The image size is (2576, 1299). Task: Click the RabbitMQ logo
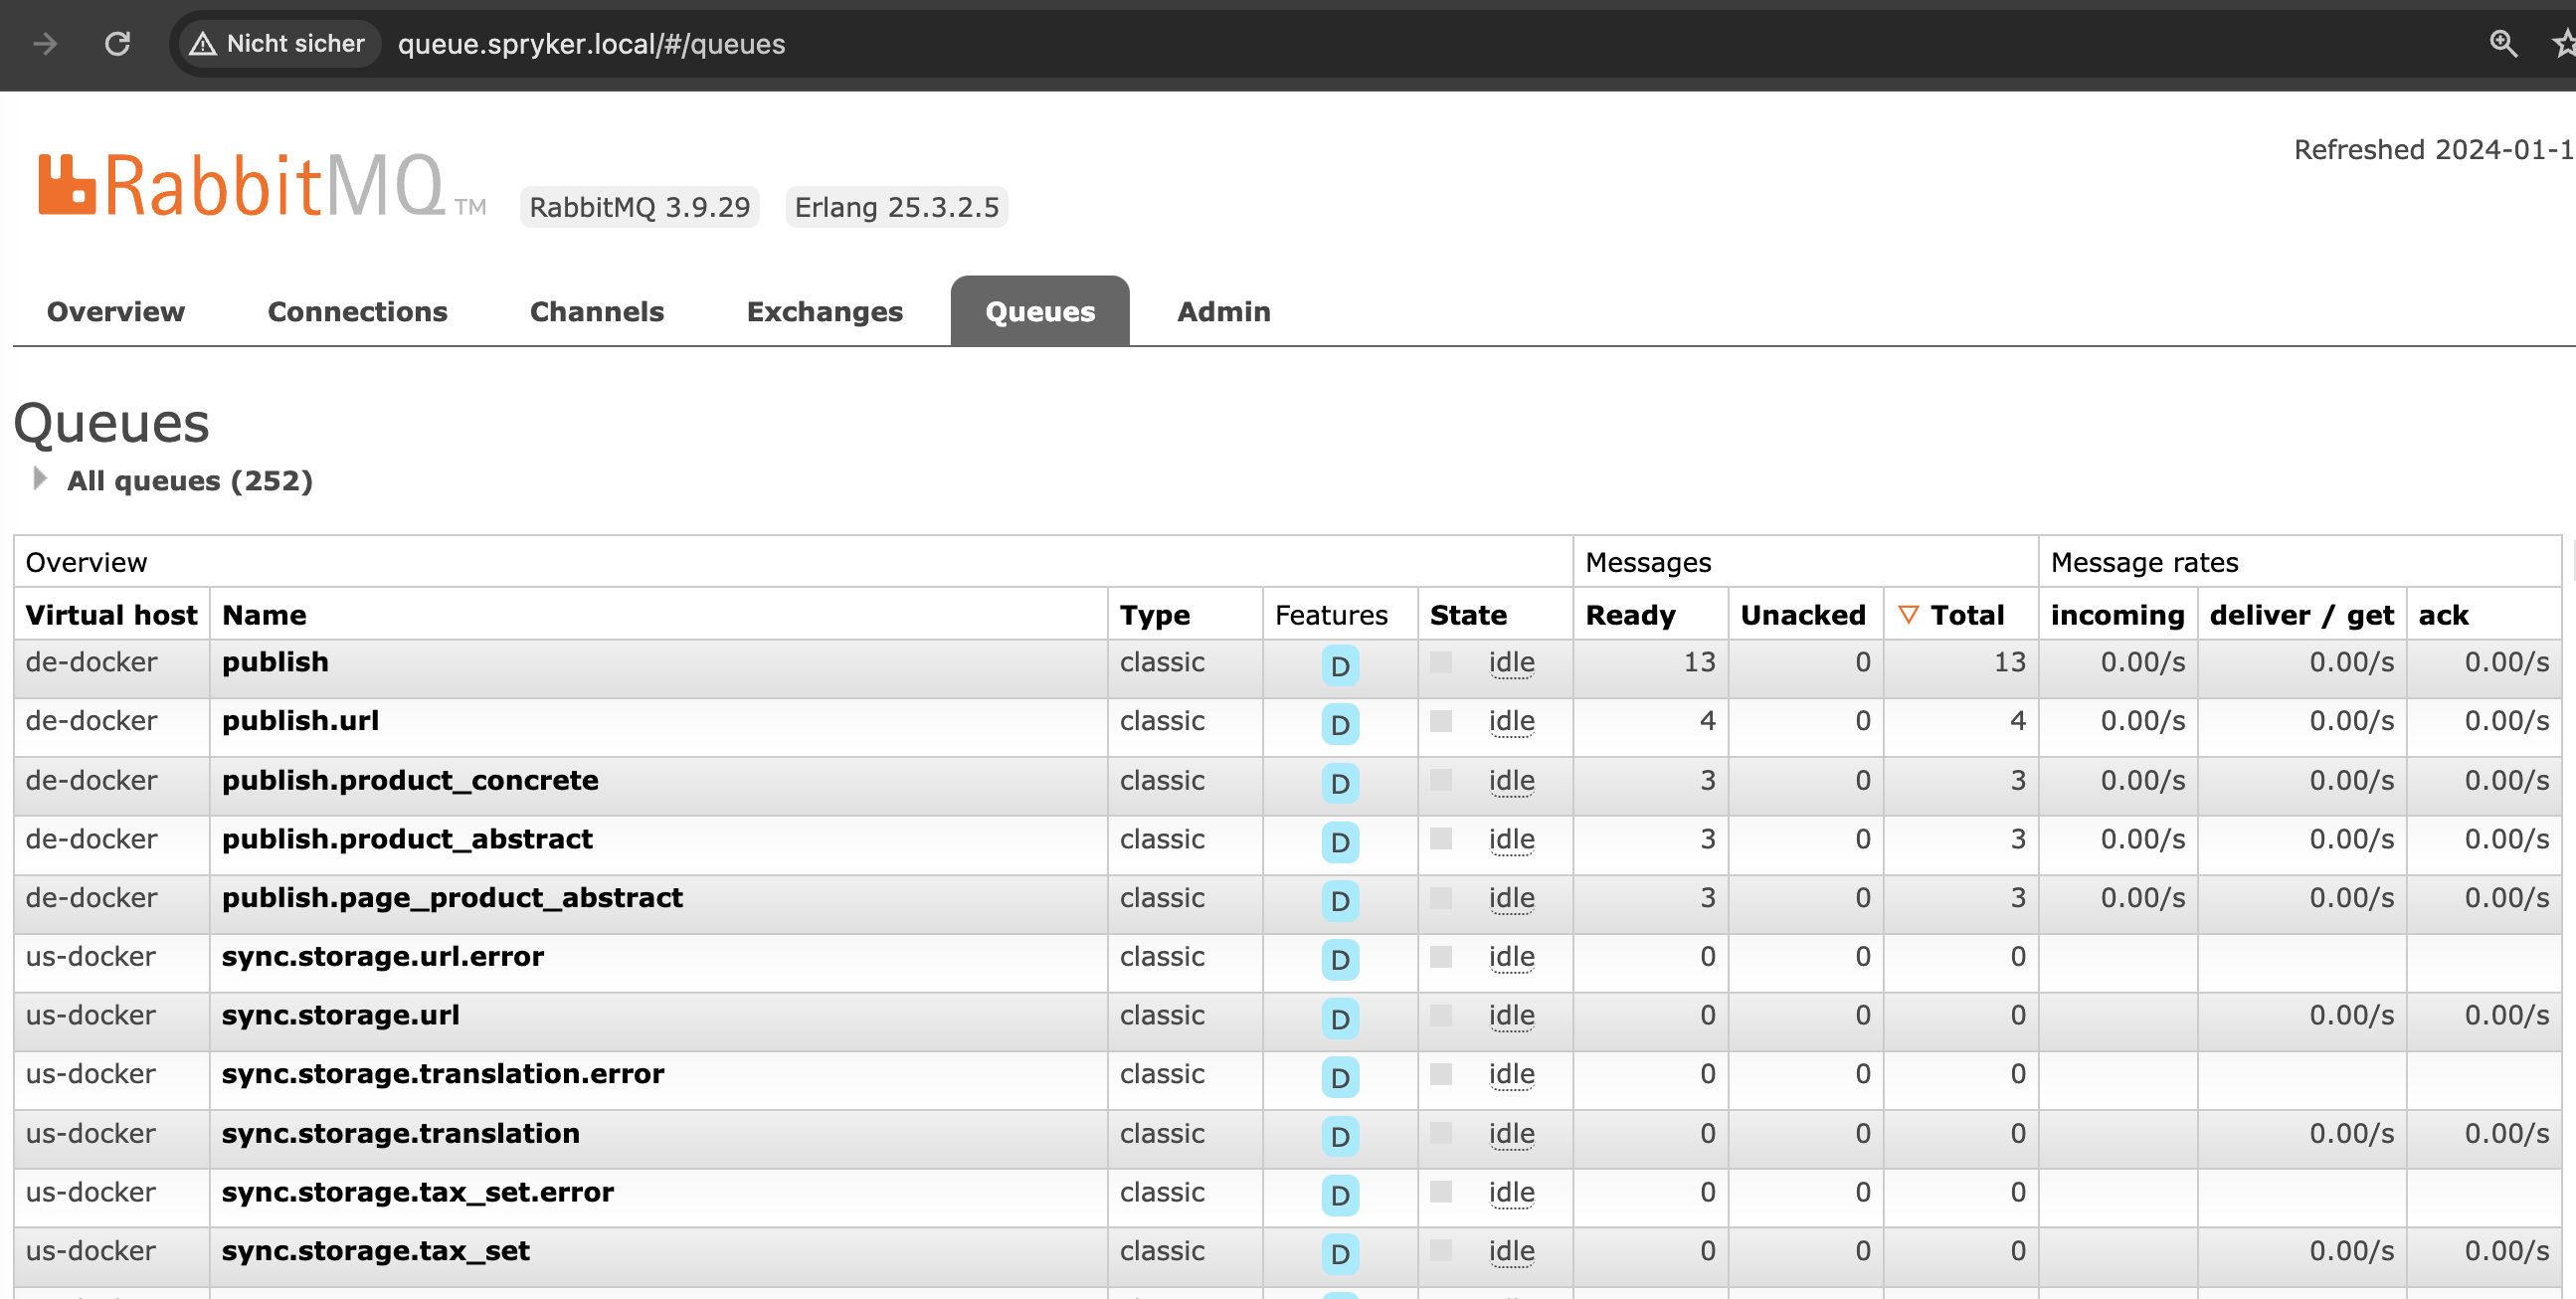point(262,186)
